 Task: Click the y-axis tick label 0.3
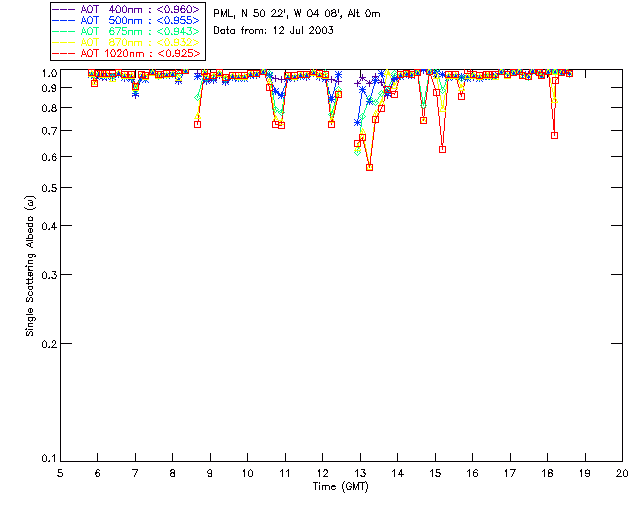49,275
